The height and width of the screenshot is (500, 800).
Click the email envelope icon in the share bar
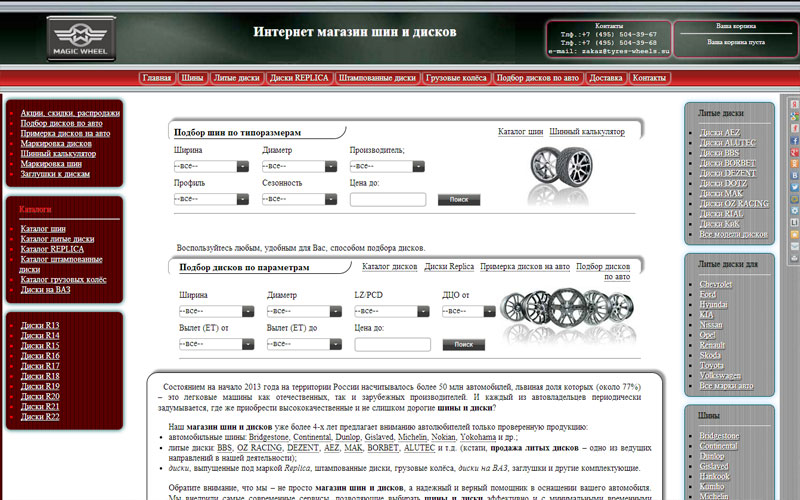pos(794,246)
